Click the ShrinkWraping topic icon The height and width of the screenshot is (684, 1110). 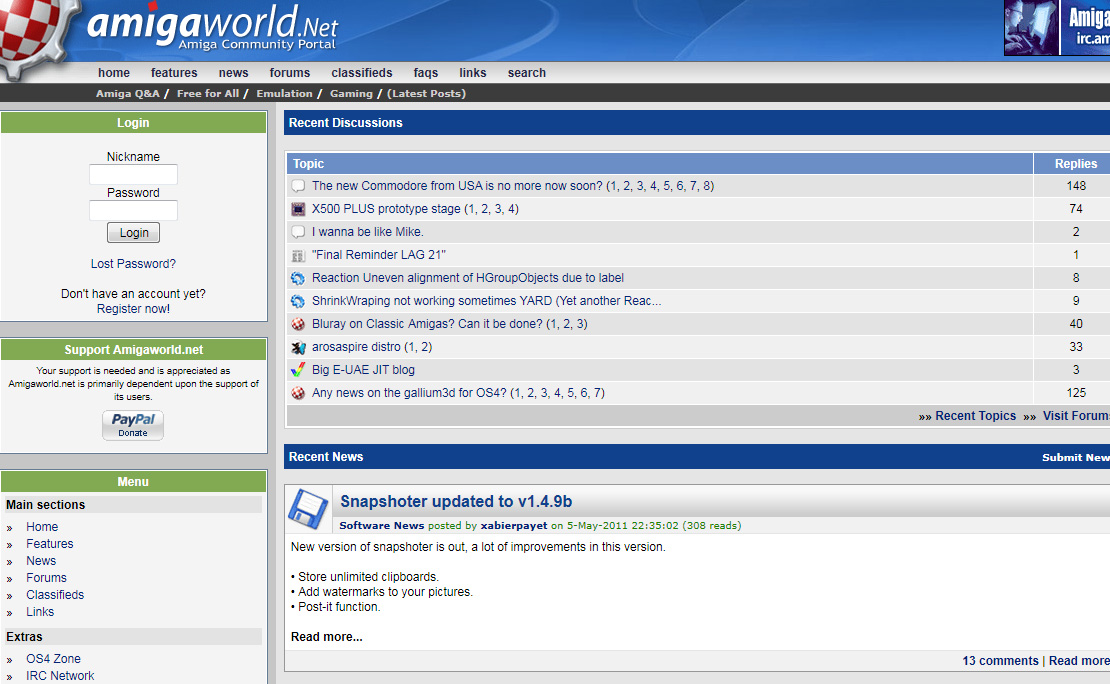click(x=298, y=301)
